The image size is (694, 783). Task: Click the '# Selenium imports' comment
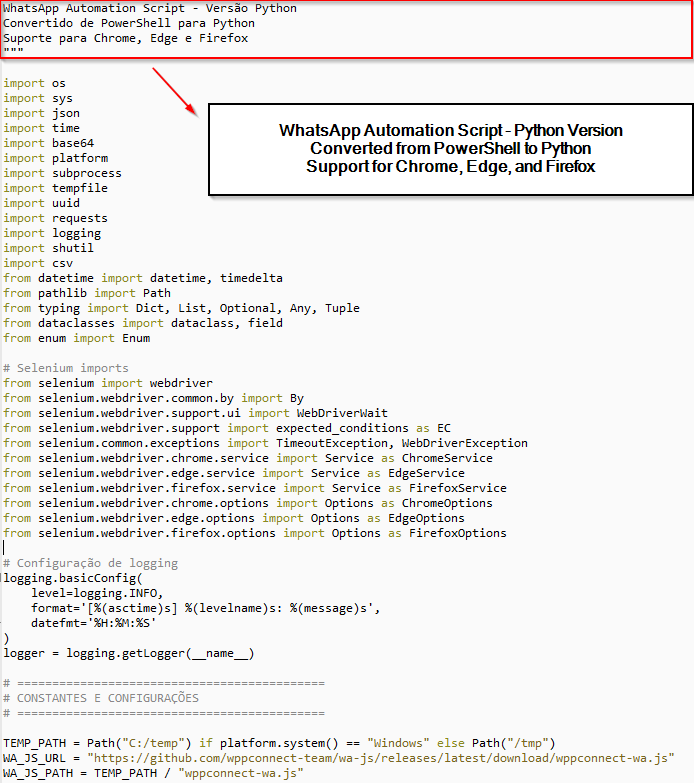pyautogui.click(x=66, y=368)
